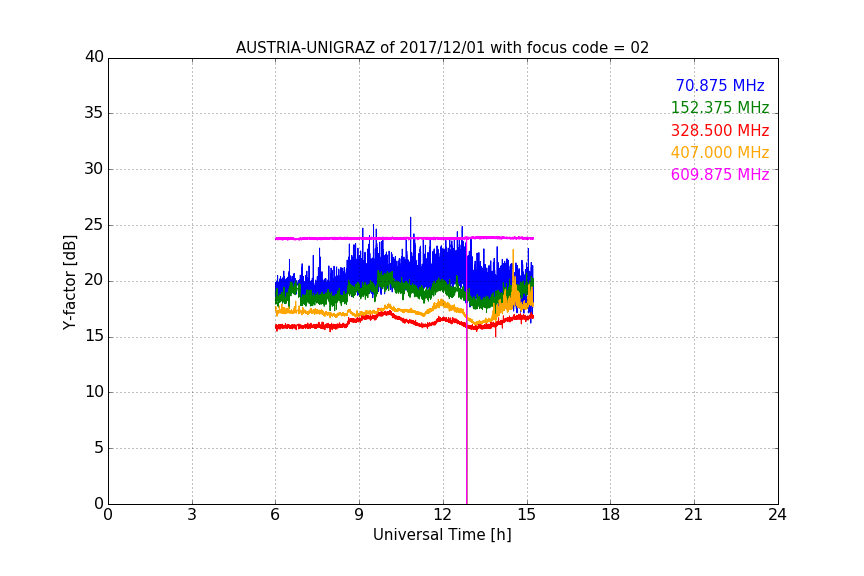Image resolution: width=864 pixels, height=576 pixels.
Task: Click the x-axis tick label 21
Action: tap(694, 515)
